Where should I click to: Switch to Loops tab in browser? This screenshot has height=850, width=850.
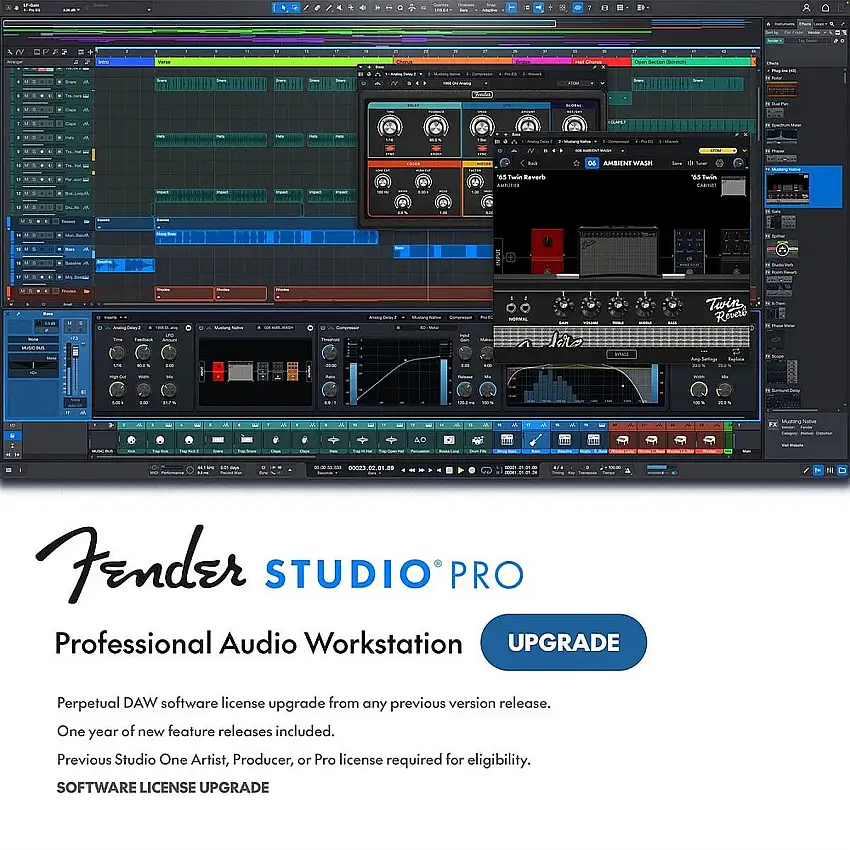820,24
